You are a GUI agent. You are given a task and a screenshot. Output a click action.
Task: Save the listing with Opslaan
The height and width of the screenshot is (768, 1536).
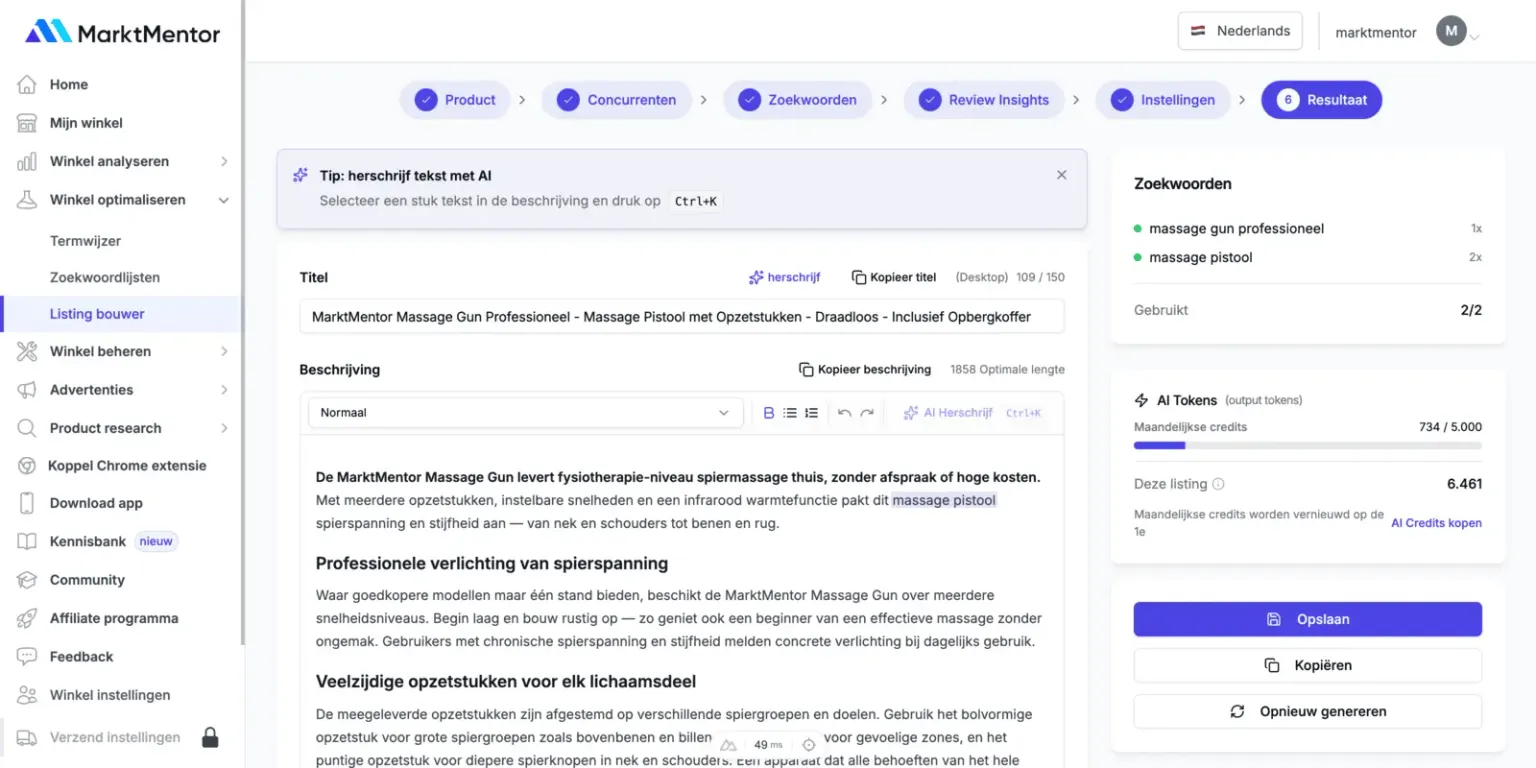coord(1308,619)
